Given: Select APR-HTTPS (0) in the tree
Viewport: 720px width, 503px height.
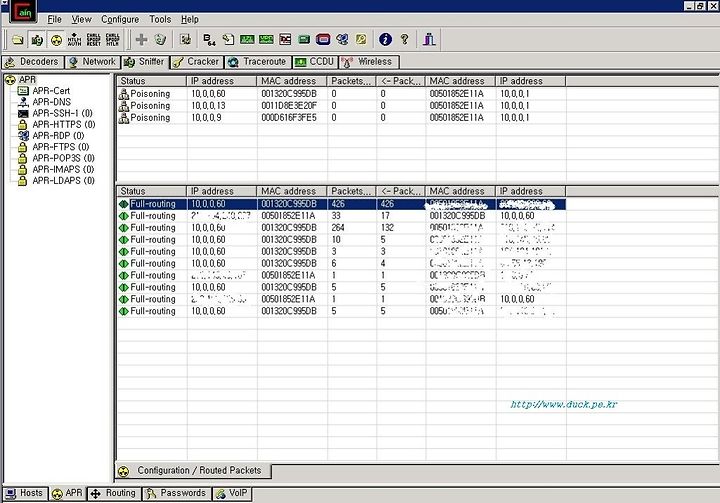Looking at the screenshot, I should [x=63, y=124].
